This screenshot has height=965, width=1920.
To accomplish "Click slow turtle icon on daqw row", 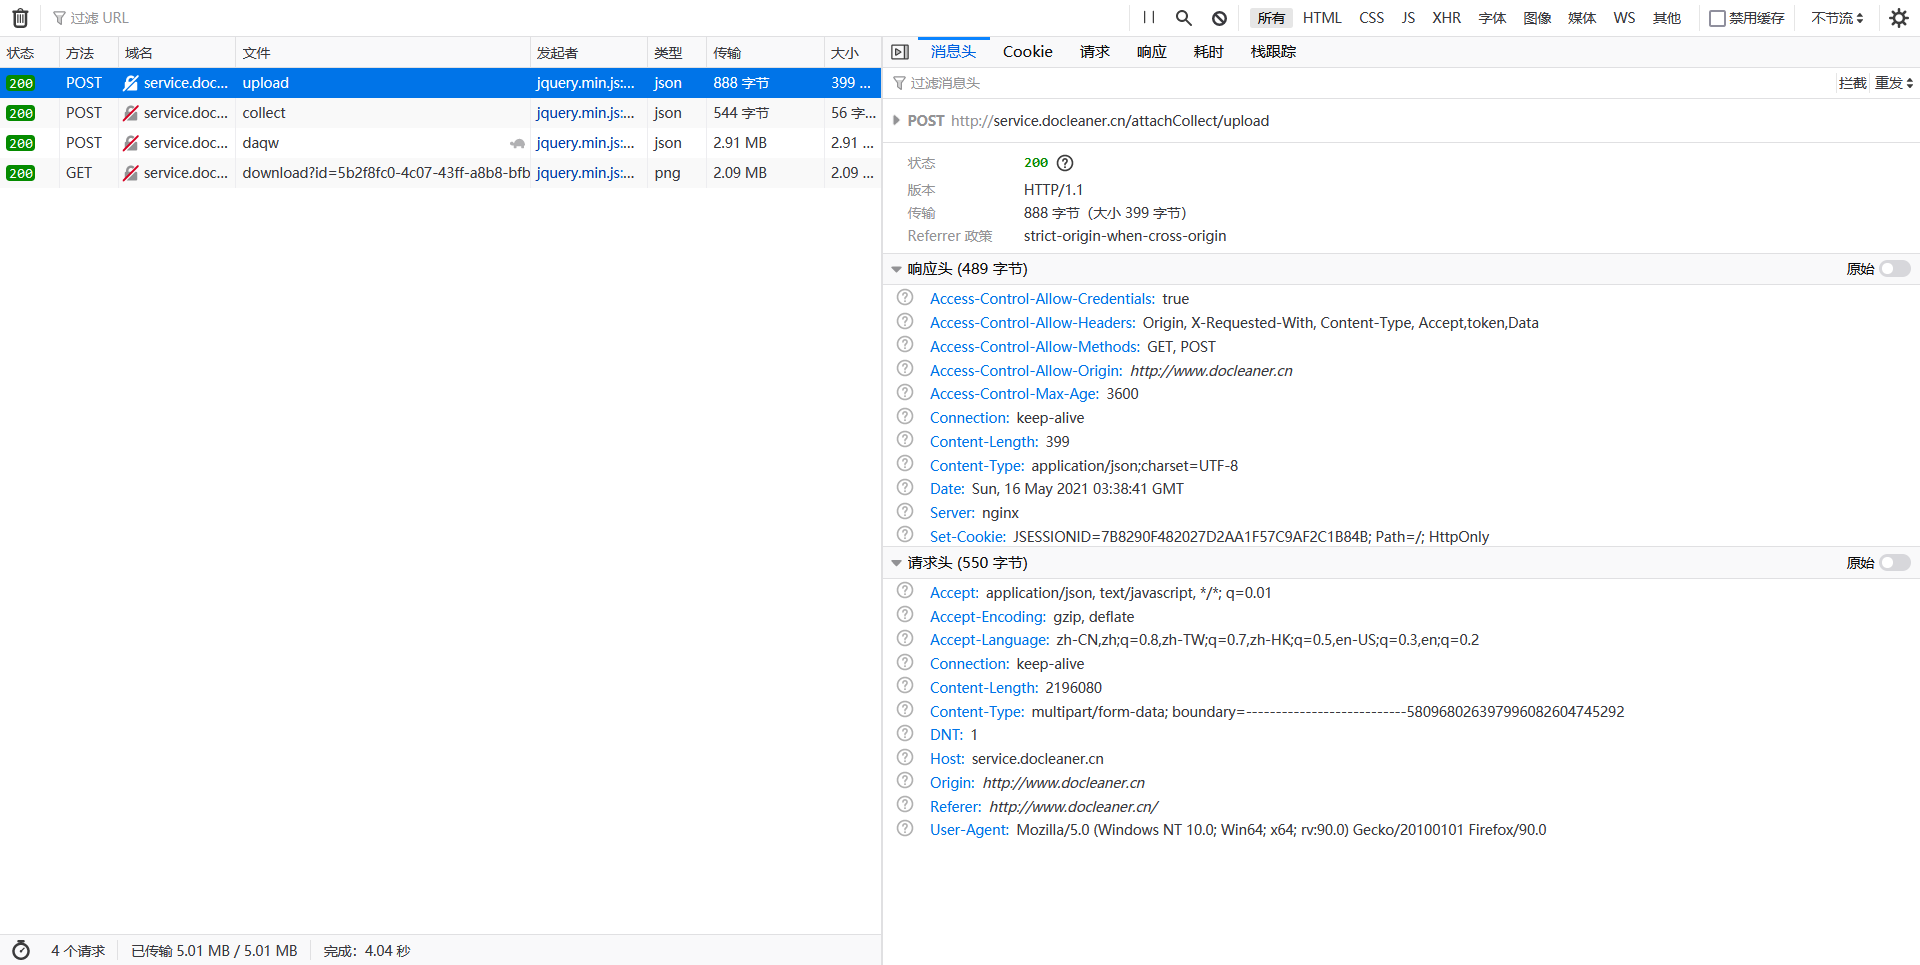I will (517, 143).
